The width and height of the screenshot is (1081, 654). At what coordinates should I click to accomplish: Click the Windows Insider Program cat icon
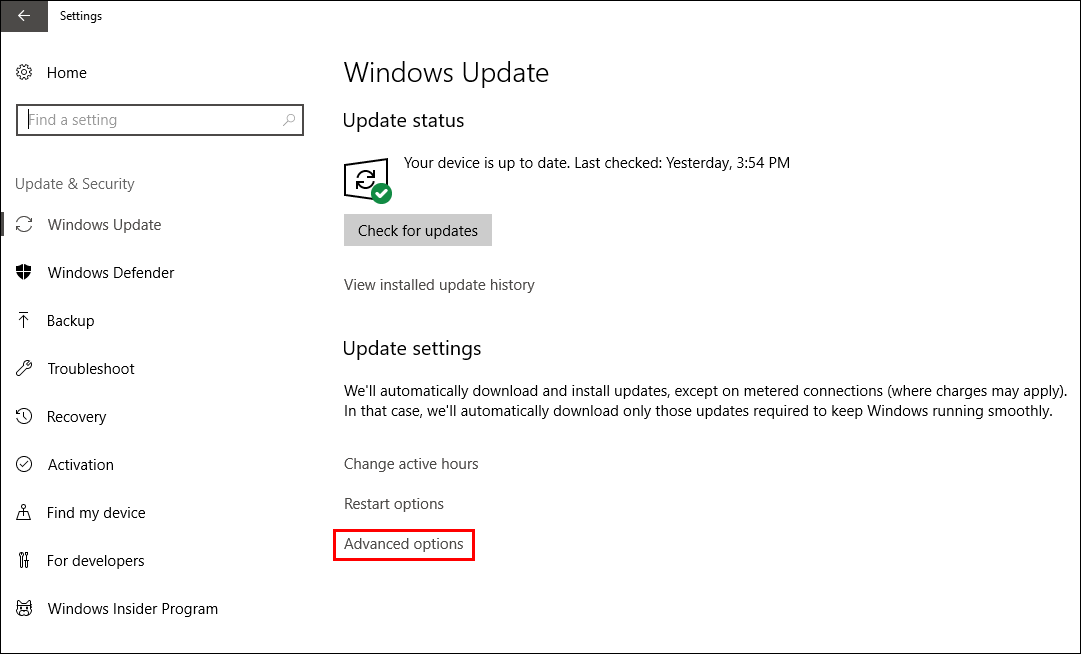pyautogui.click(x=24, y=609)
